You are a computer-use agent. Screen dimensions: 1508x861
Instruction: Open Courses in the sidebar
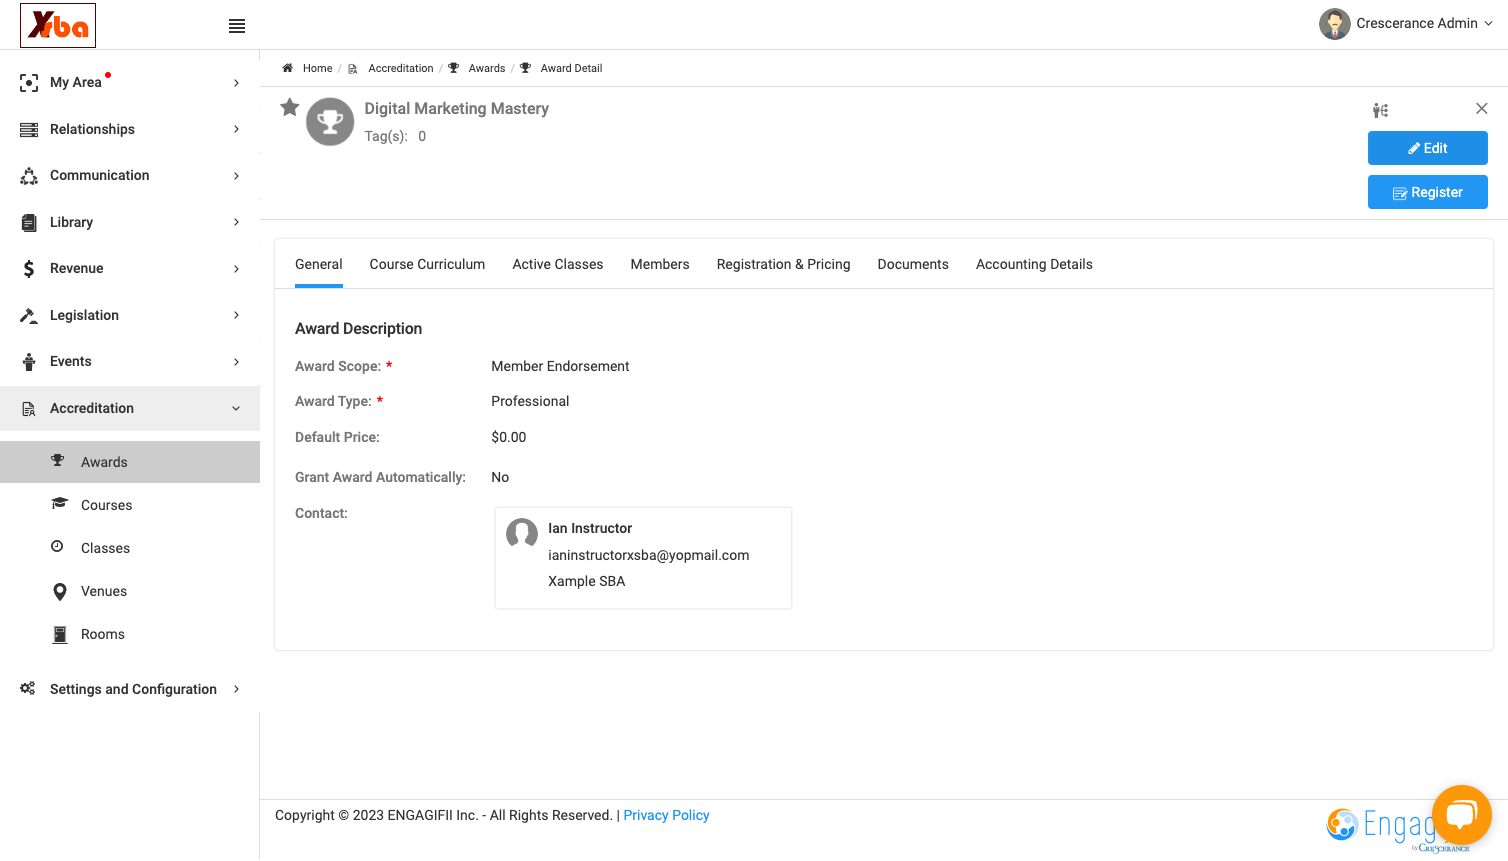(x=106, y=505)
